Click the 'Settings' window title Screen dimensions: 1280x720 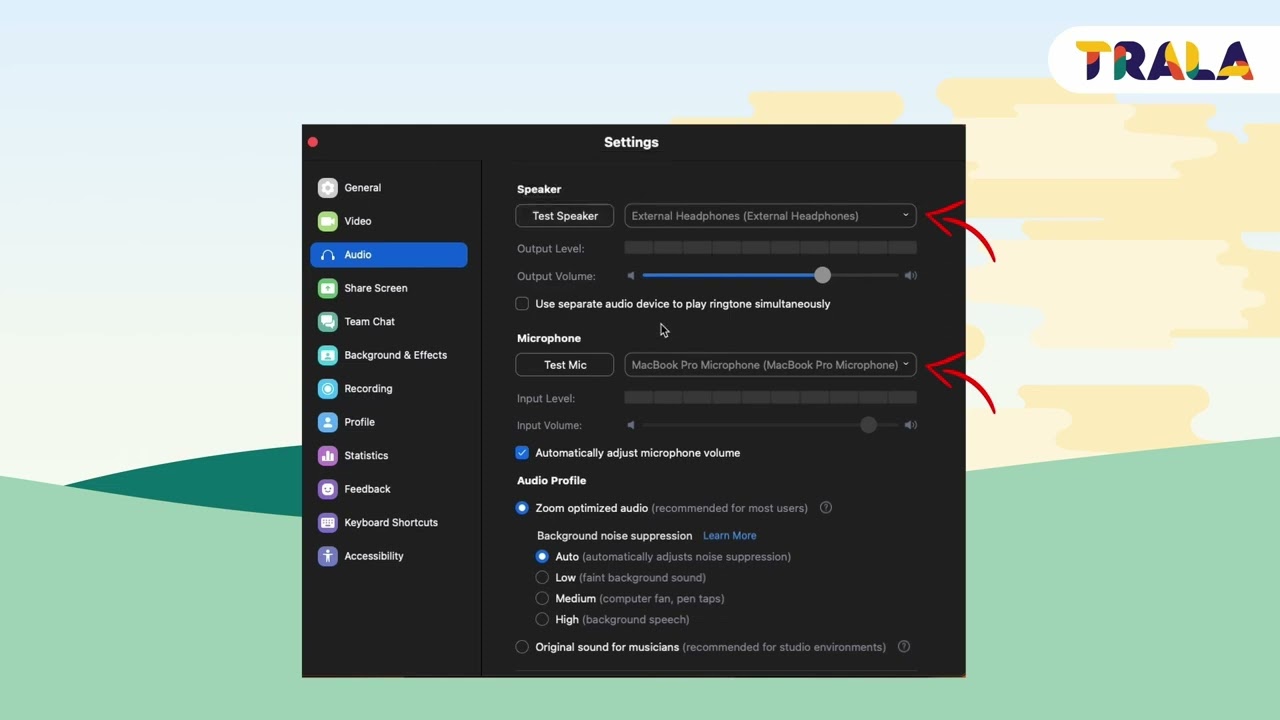tap(631, 143)
